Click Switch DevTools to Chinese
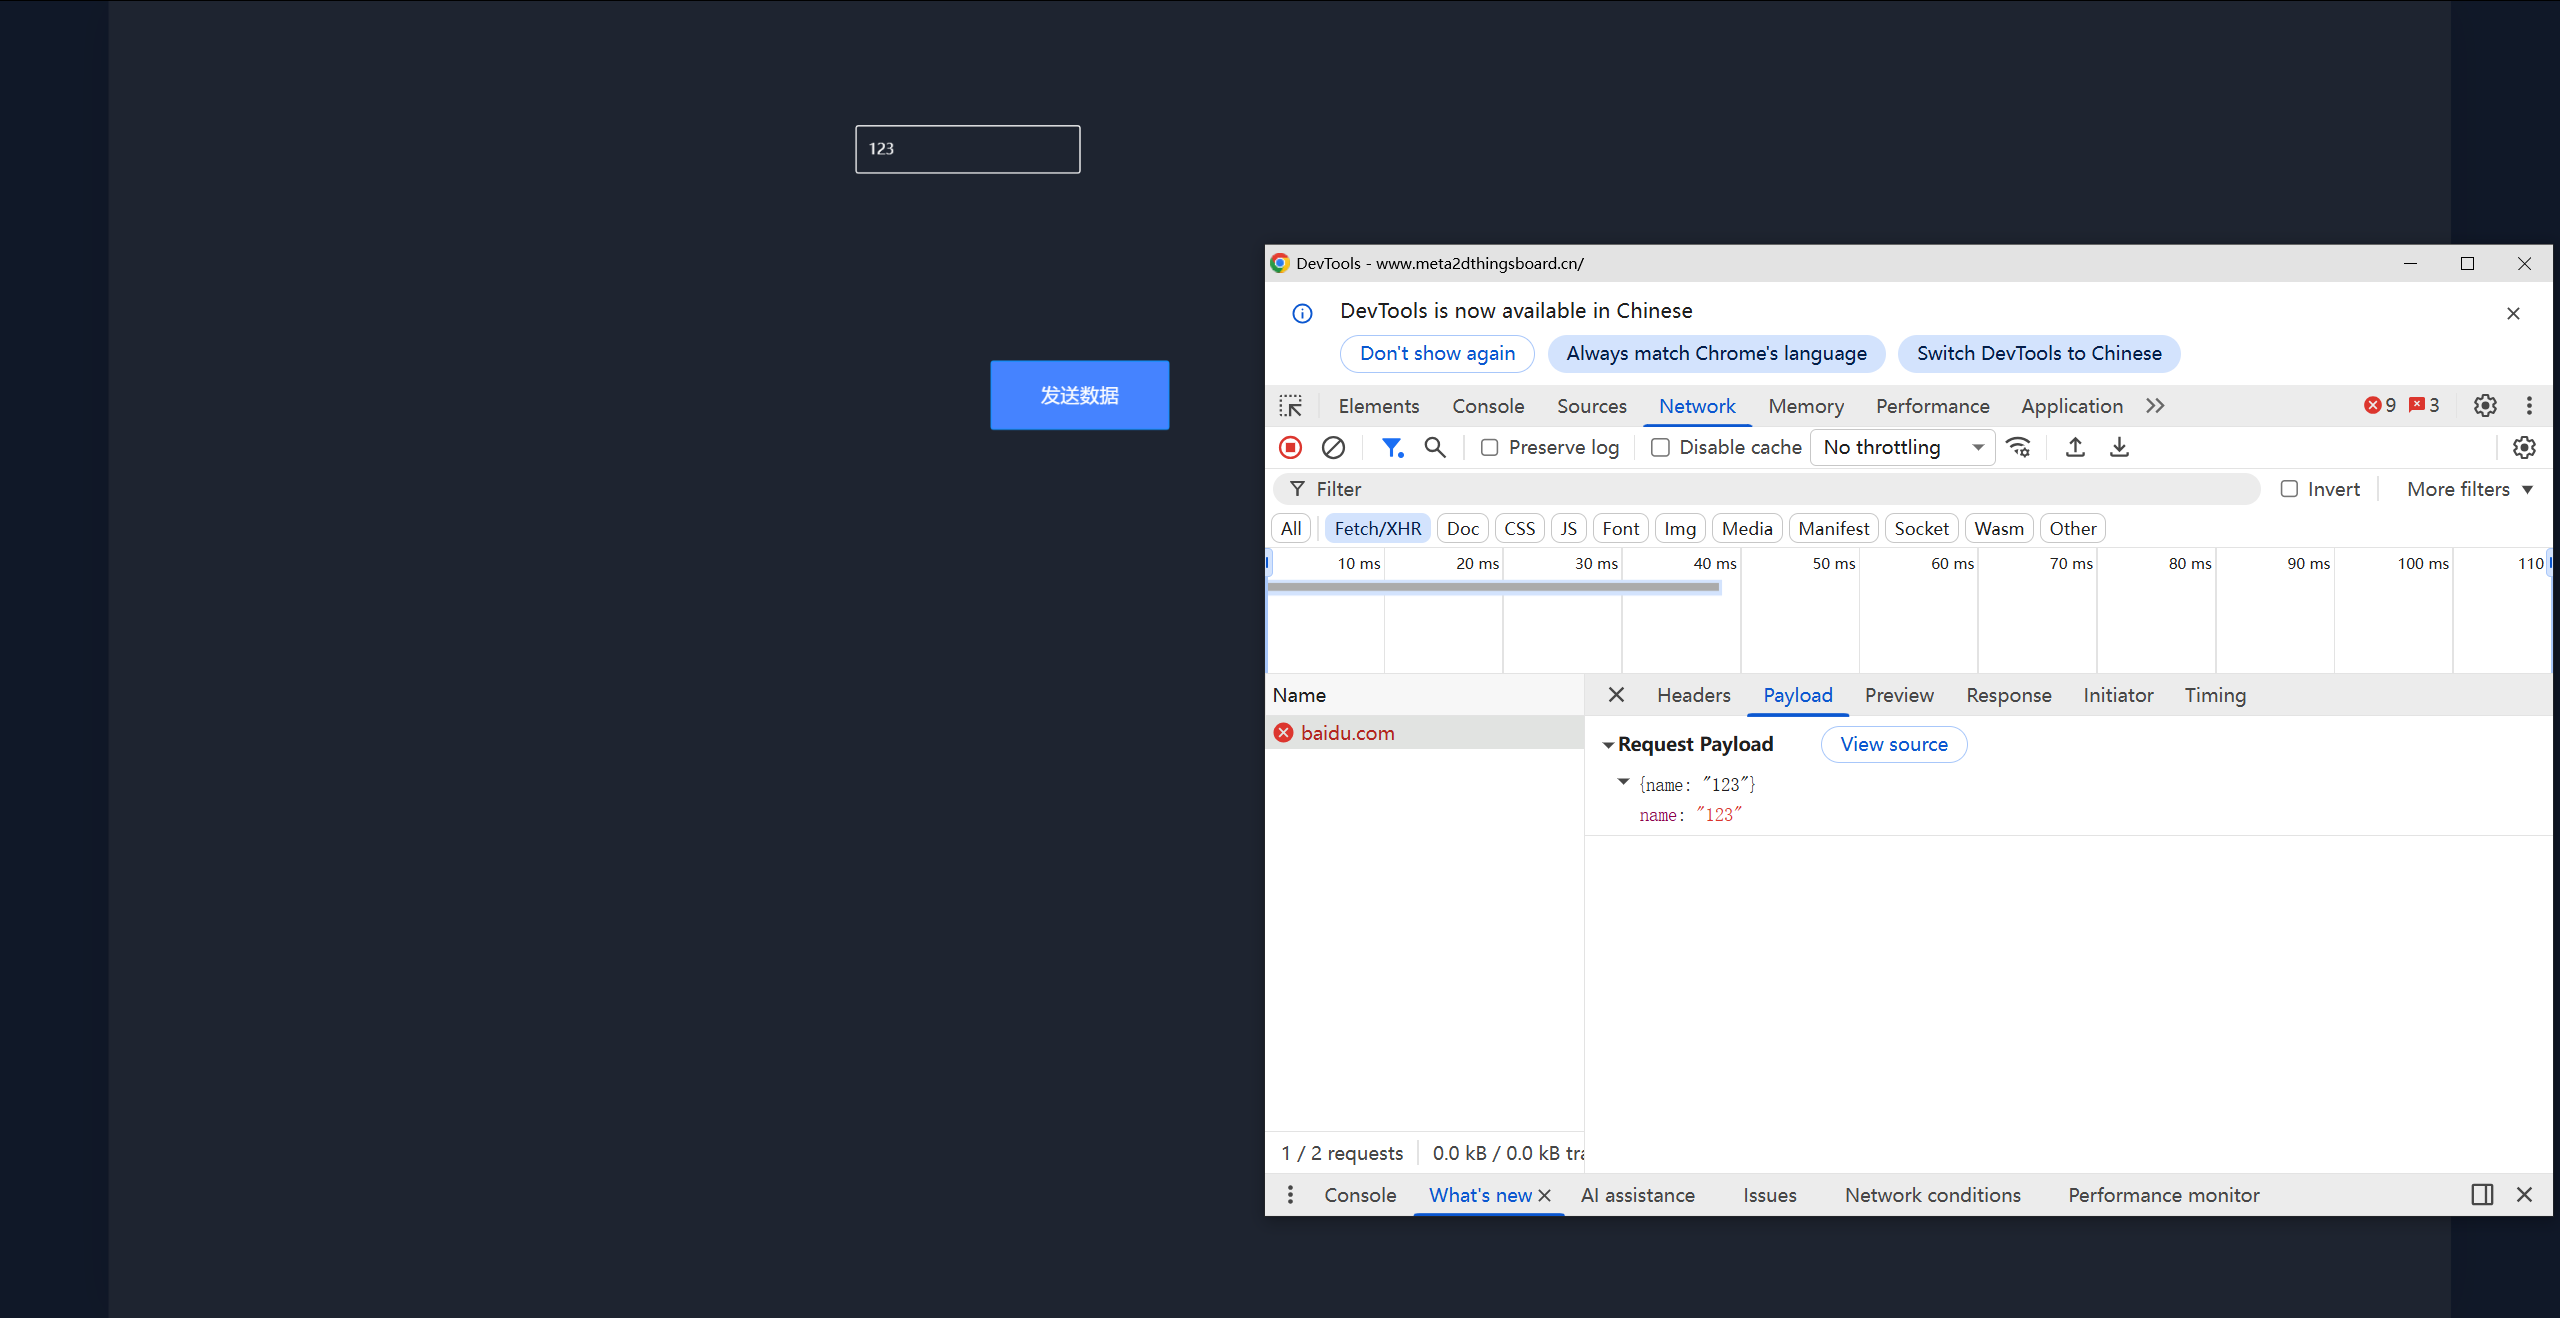 [2038, 353]
